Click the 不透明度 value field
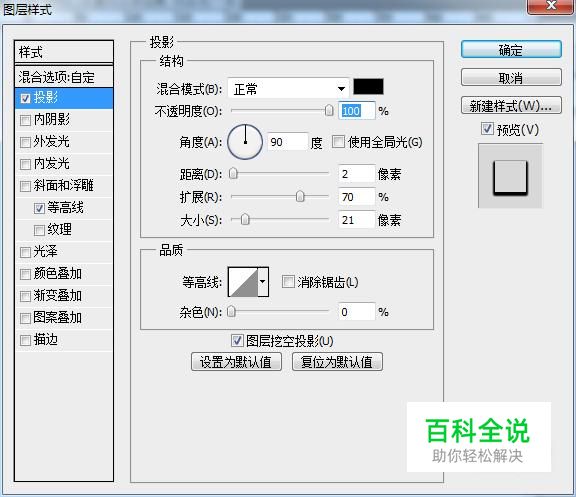The width and height of the screenshot is (576, 497). (x=356, y=111)
